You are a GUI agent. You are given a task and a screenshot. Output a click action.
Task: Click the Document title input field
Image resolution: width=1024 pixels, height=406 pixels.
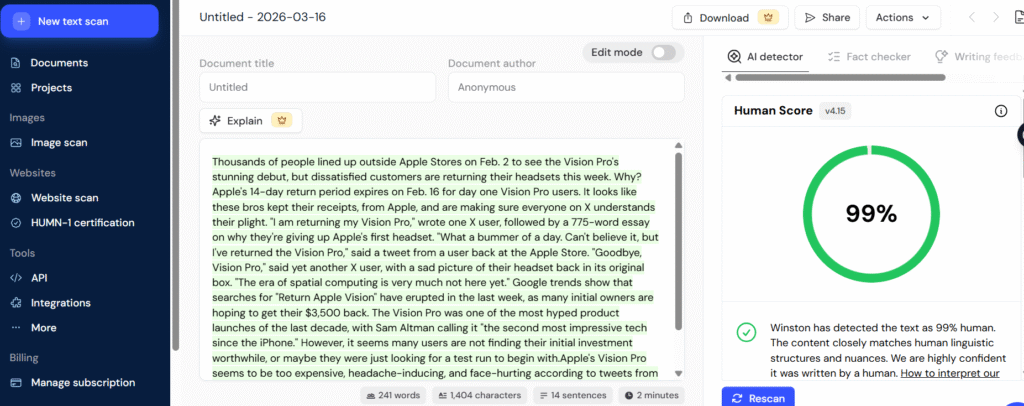pos(317,87)
